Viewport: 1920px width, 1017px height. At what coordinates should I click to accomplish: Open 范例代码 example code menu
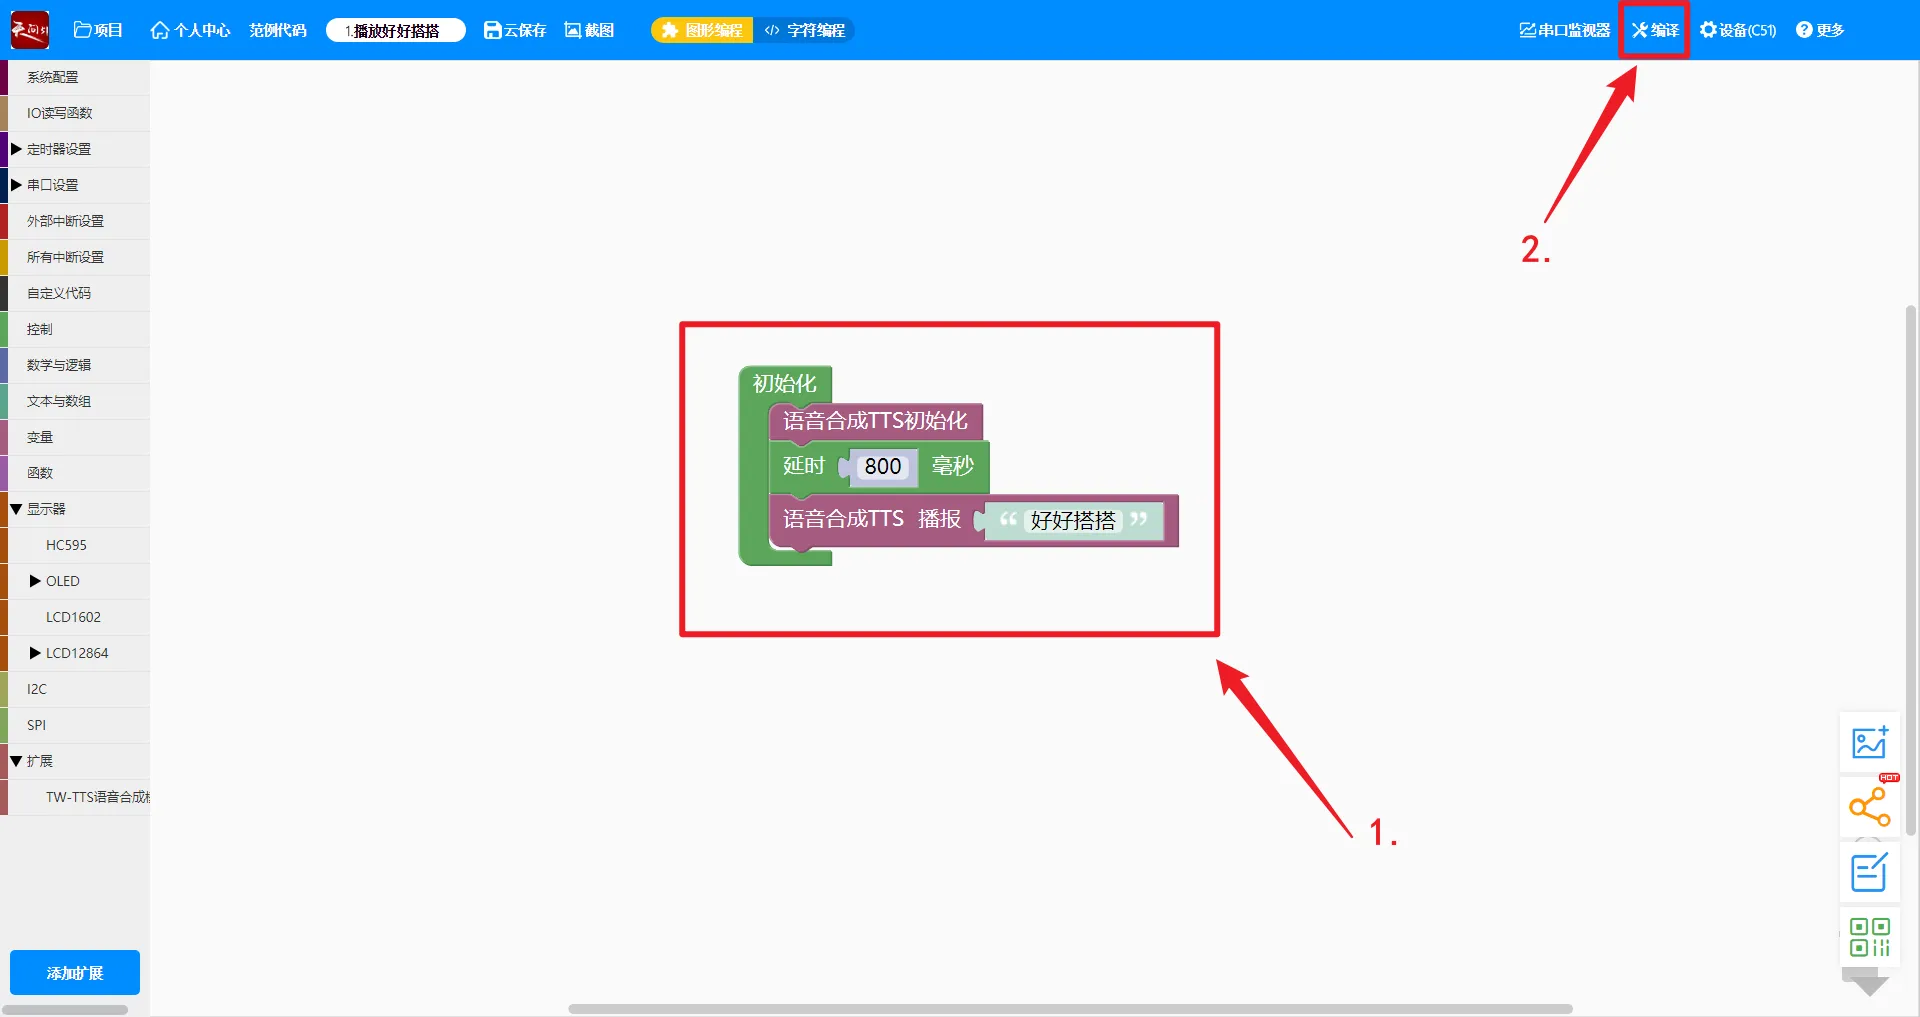[278, 30]
